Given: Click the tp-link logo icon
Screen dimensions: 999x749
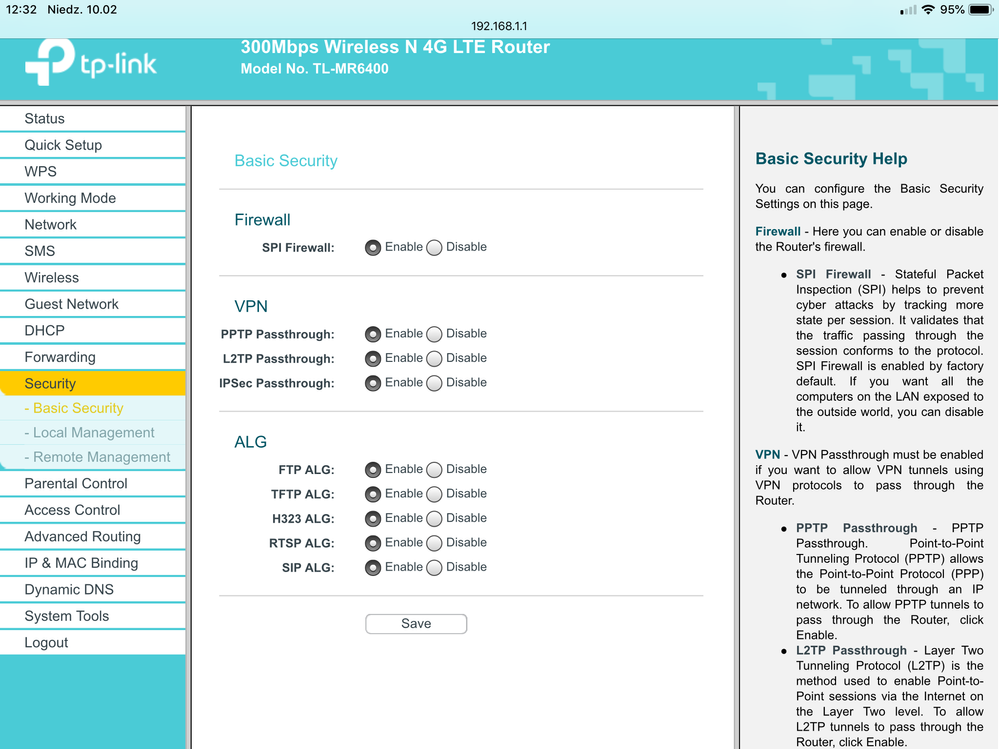Looking at the screenshot, I should tap(50, 63).
